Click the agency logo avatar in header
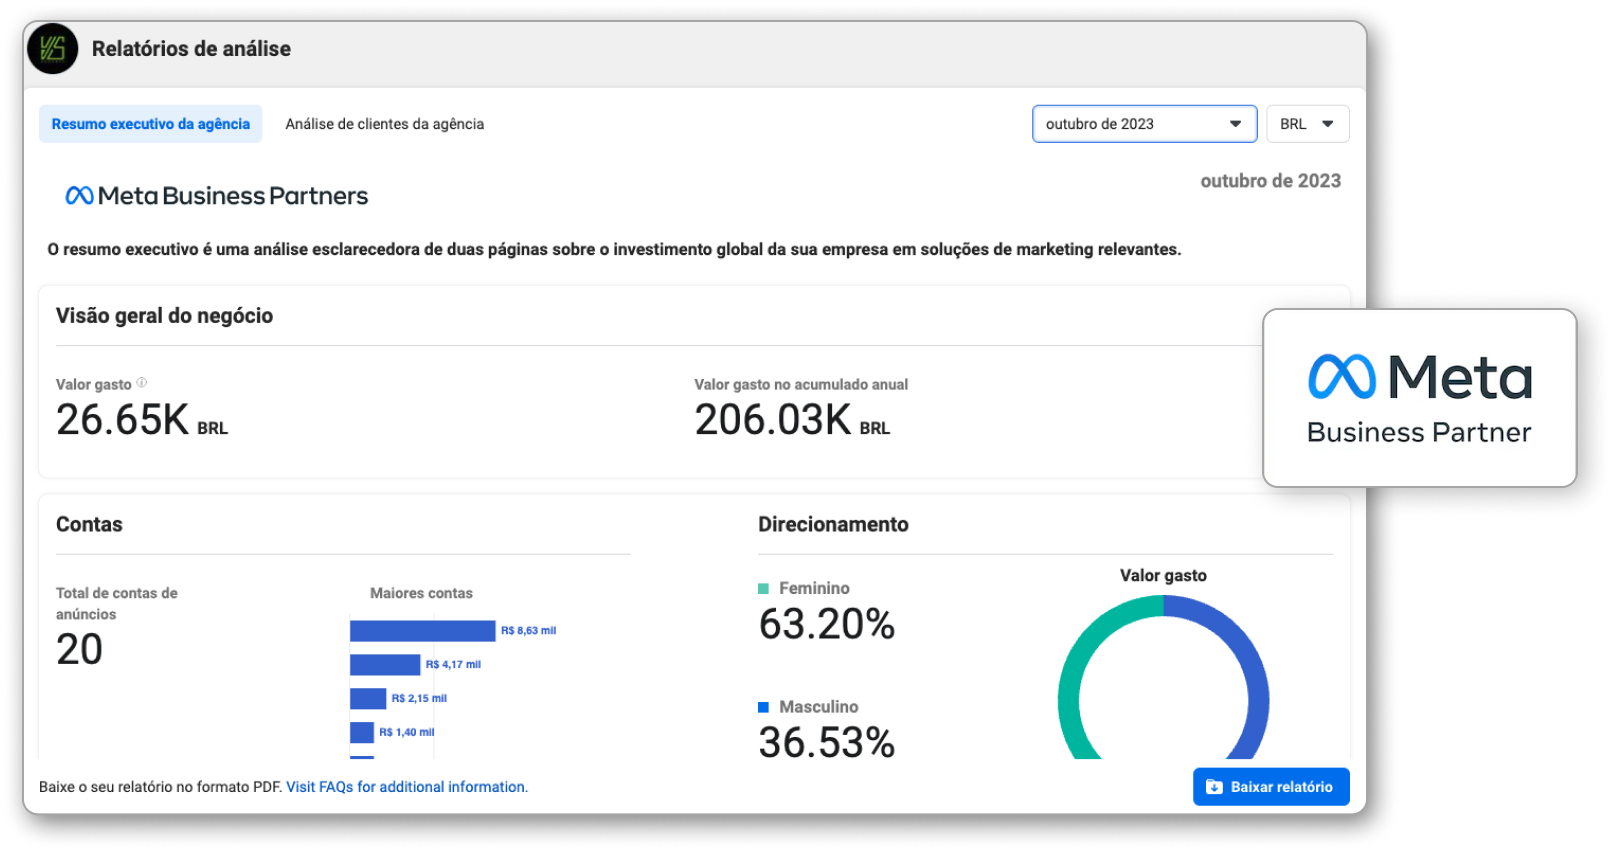Screen dimensions: 1613x850 tap(53, 48)
